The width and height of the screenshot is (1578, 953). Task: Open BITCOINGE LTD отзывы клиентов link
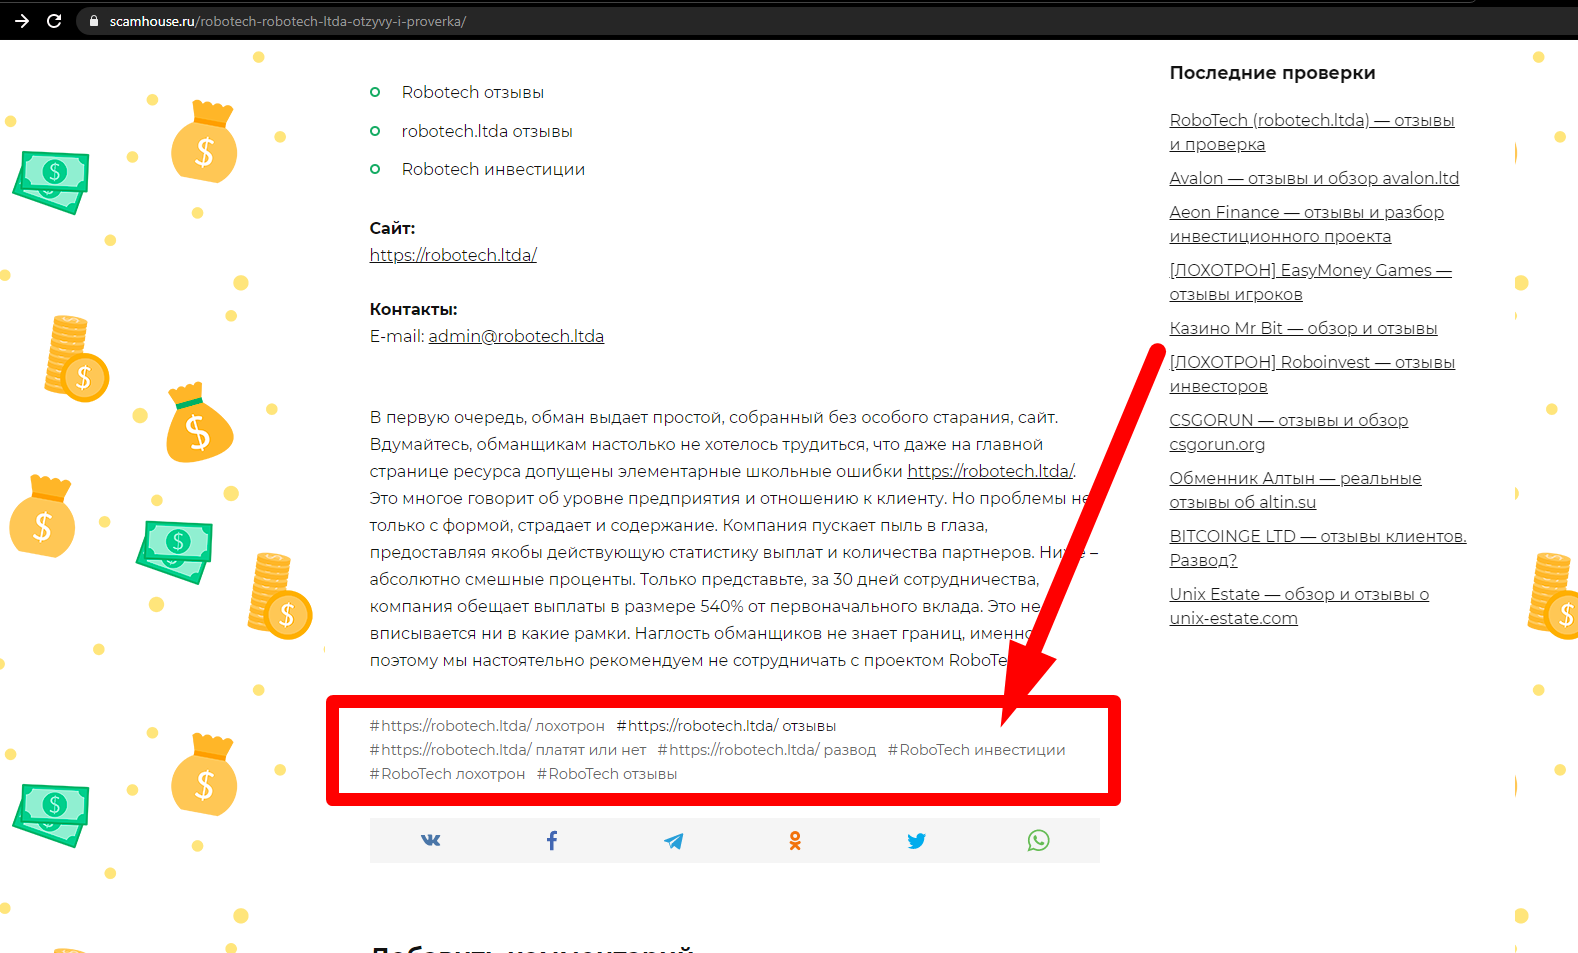click(x=1318, y=548)
